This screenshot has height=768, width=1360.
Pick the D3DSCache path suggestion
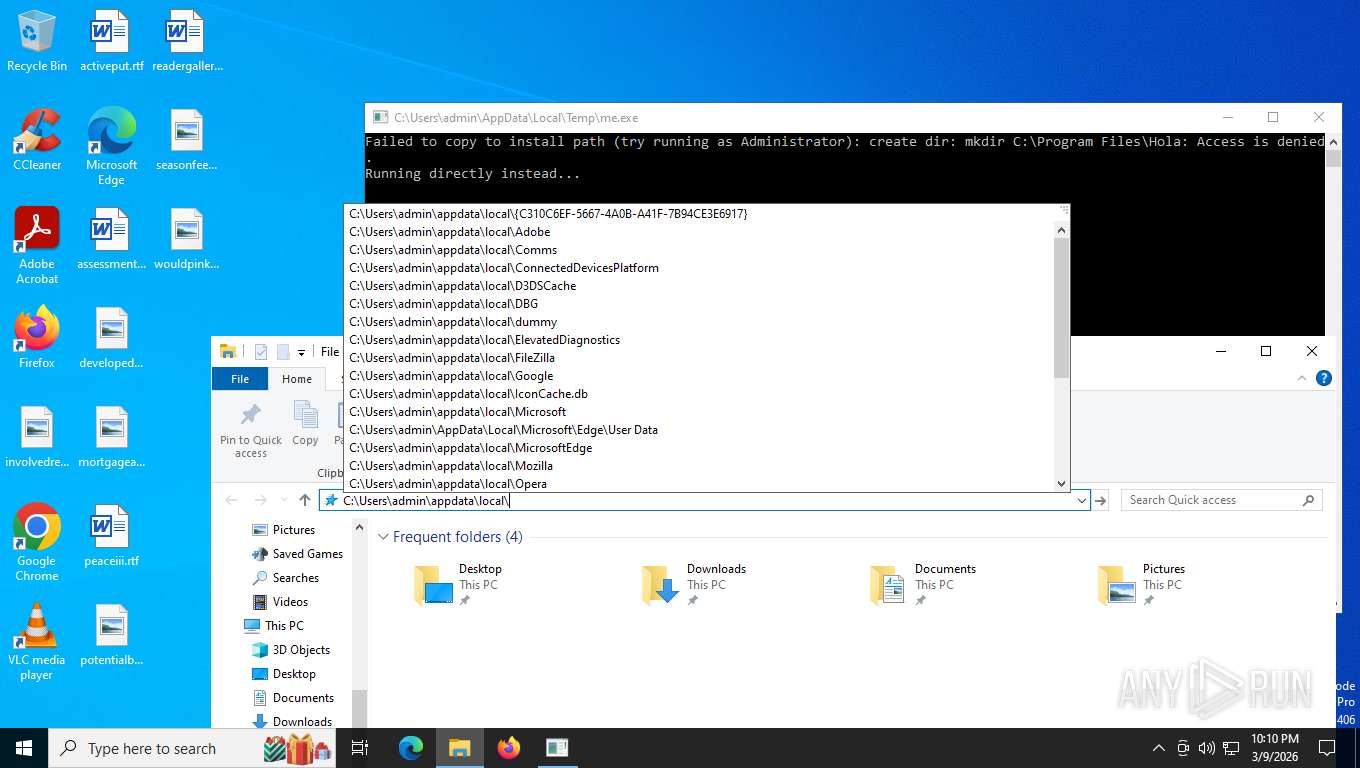699,286
